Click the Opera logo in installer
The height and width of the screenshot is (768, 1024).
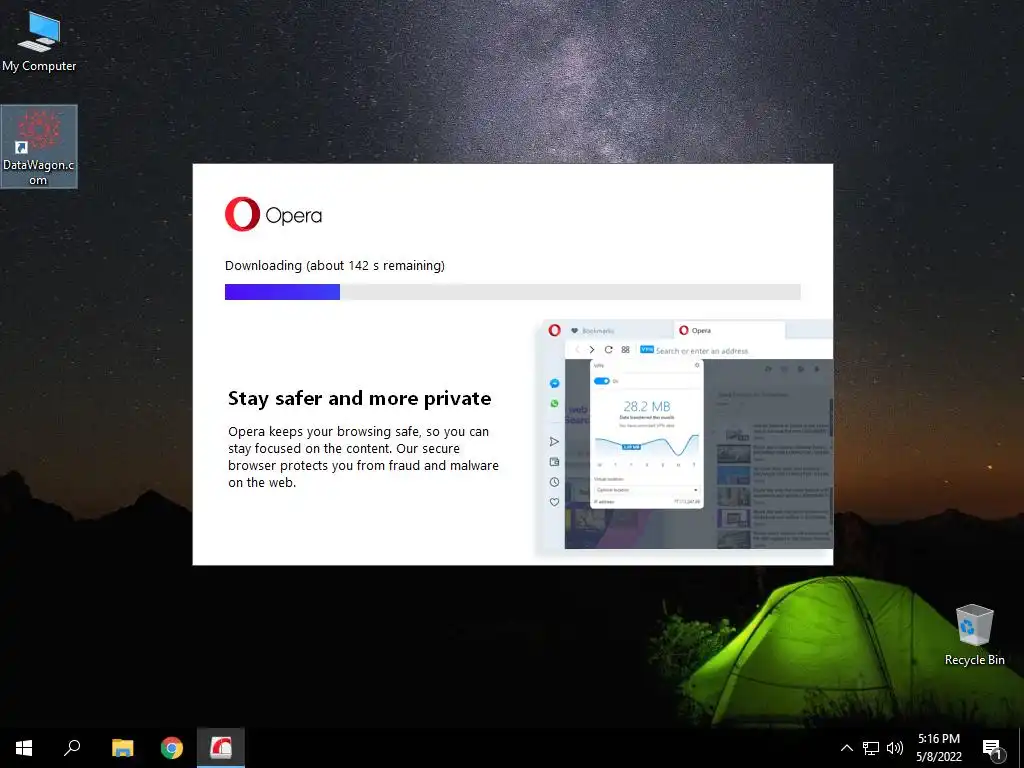pyautogui.click(x=242, y=214)
